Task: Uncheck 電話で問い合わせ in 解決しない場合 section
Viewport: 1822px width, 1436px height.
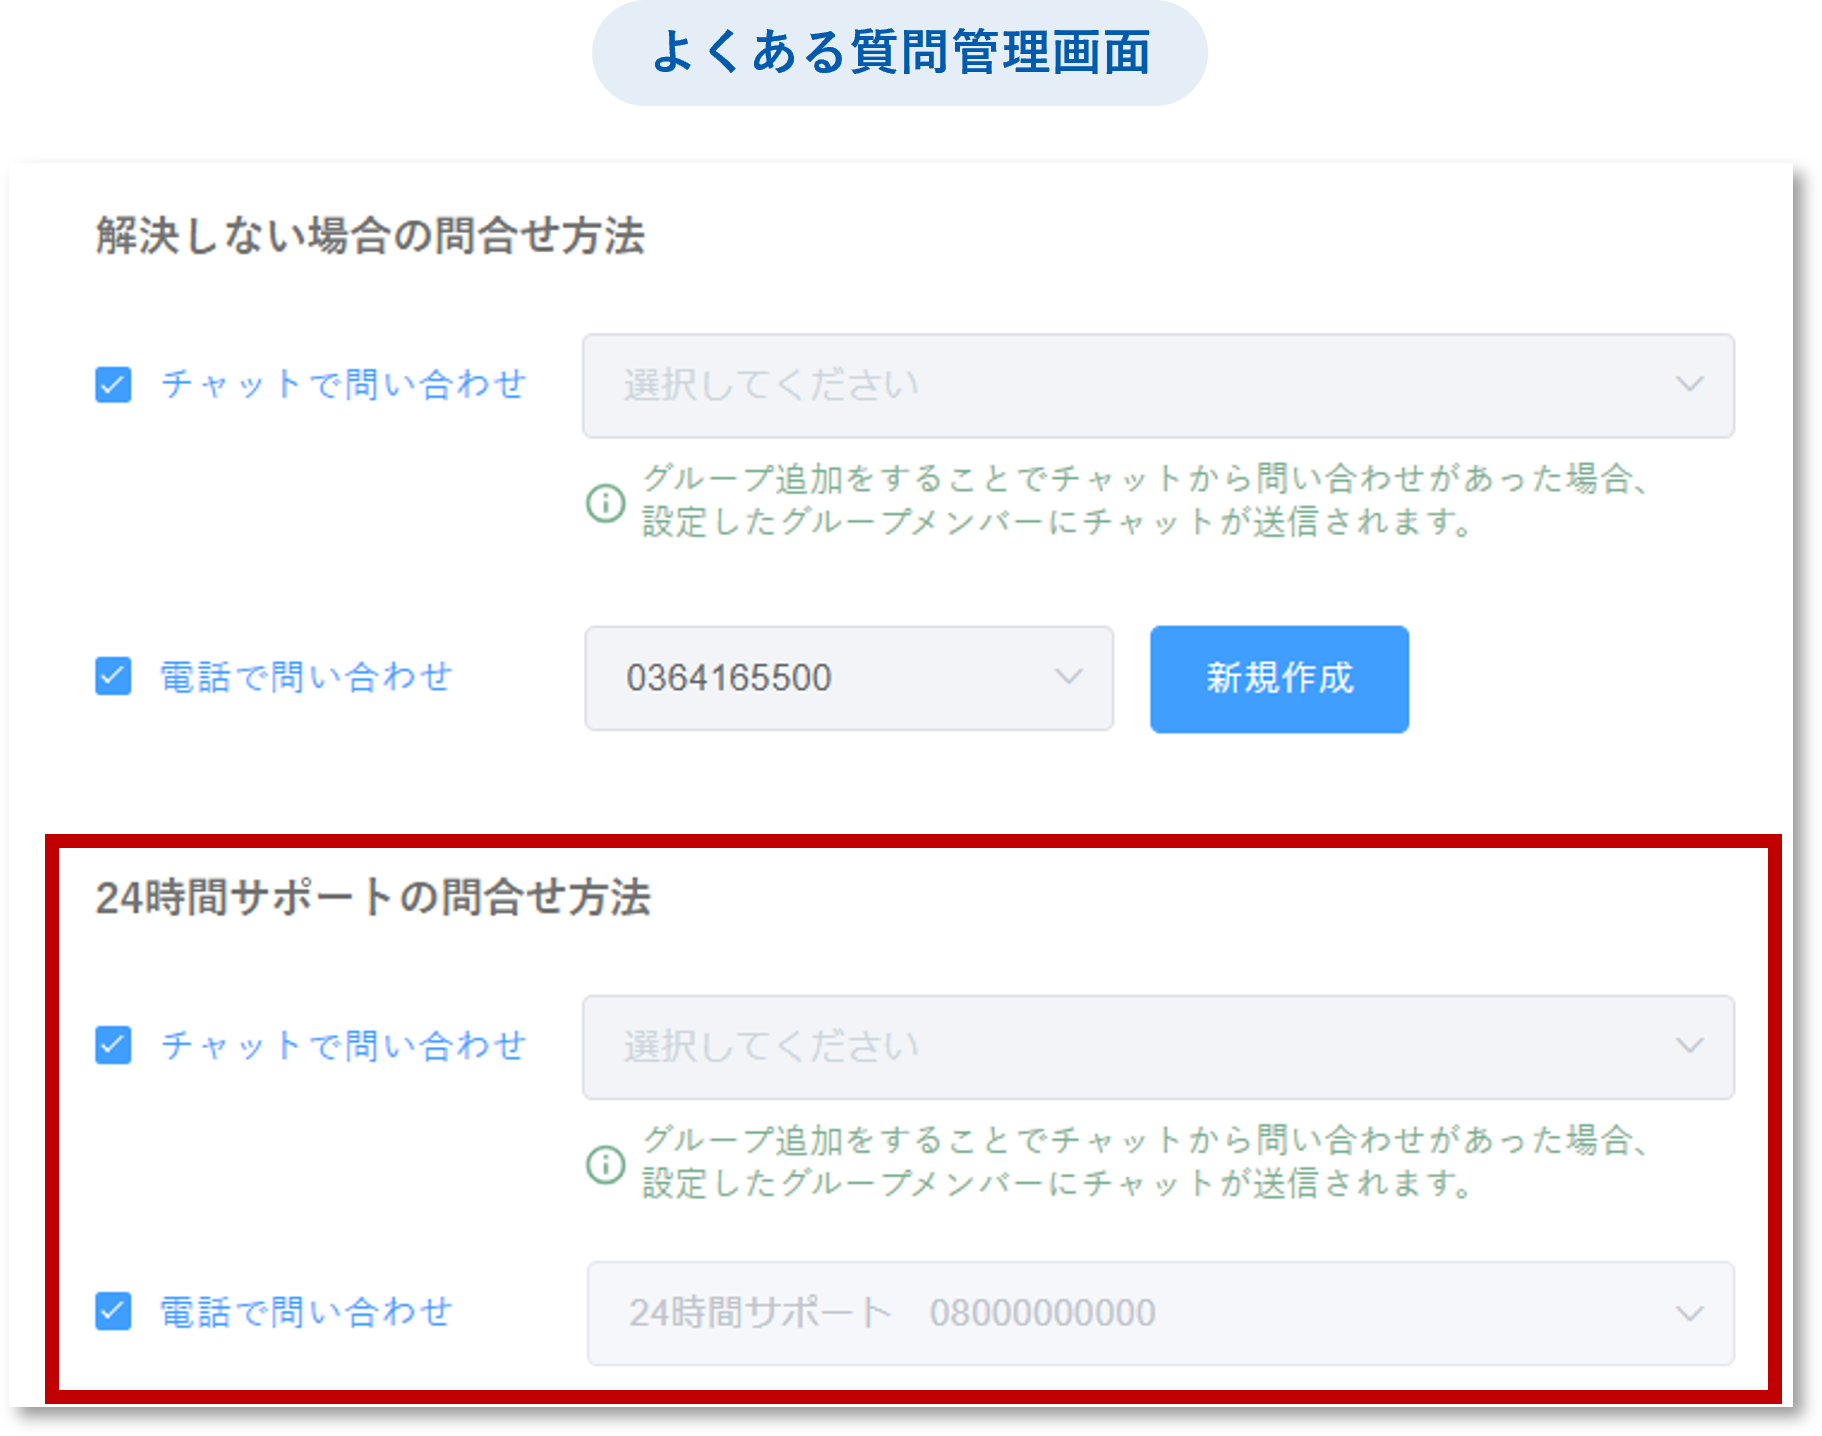Action: point(113,676)
